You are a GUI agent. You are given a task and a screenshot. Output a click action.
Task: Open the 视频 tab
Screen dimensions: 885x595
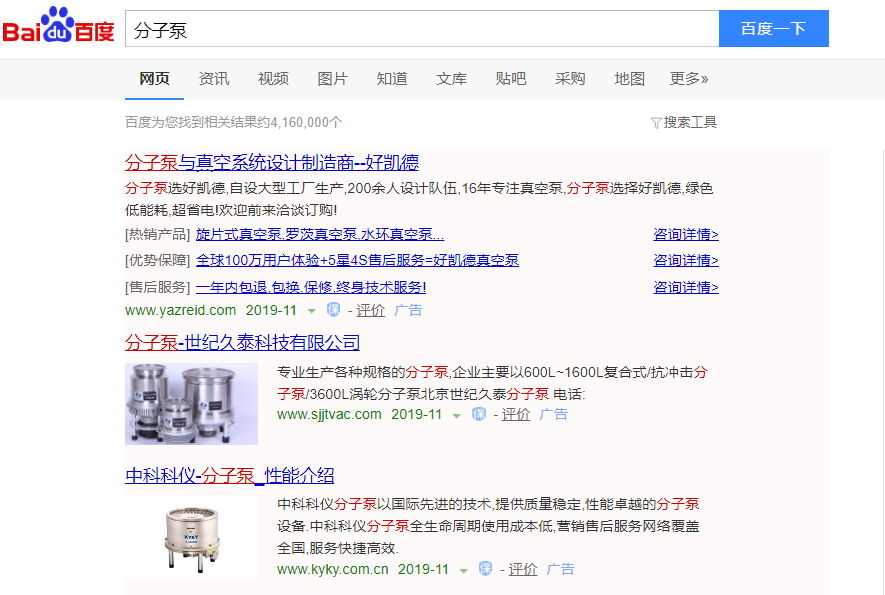273,78
